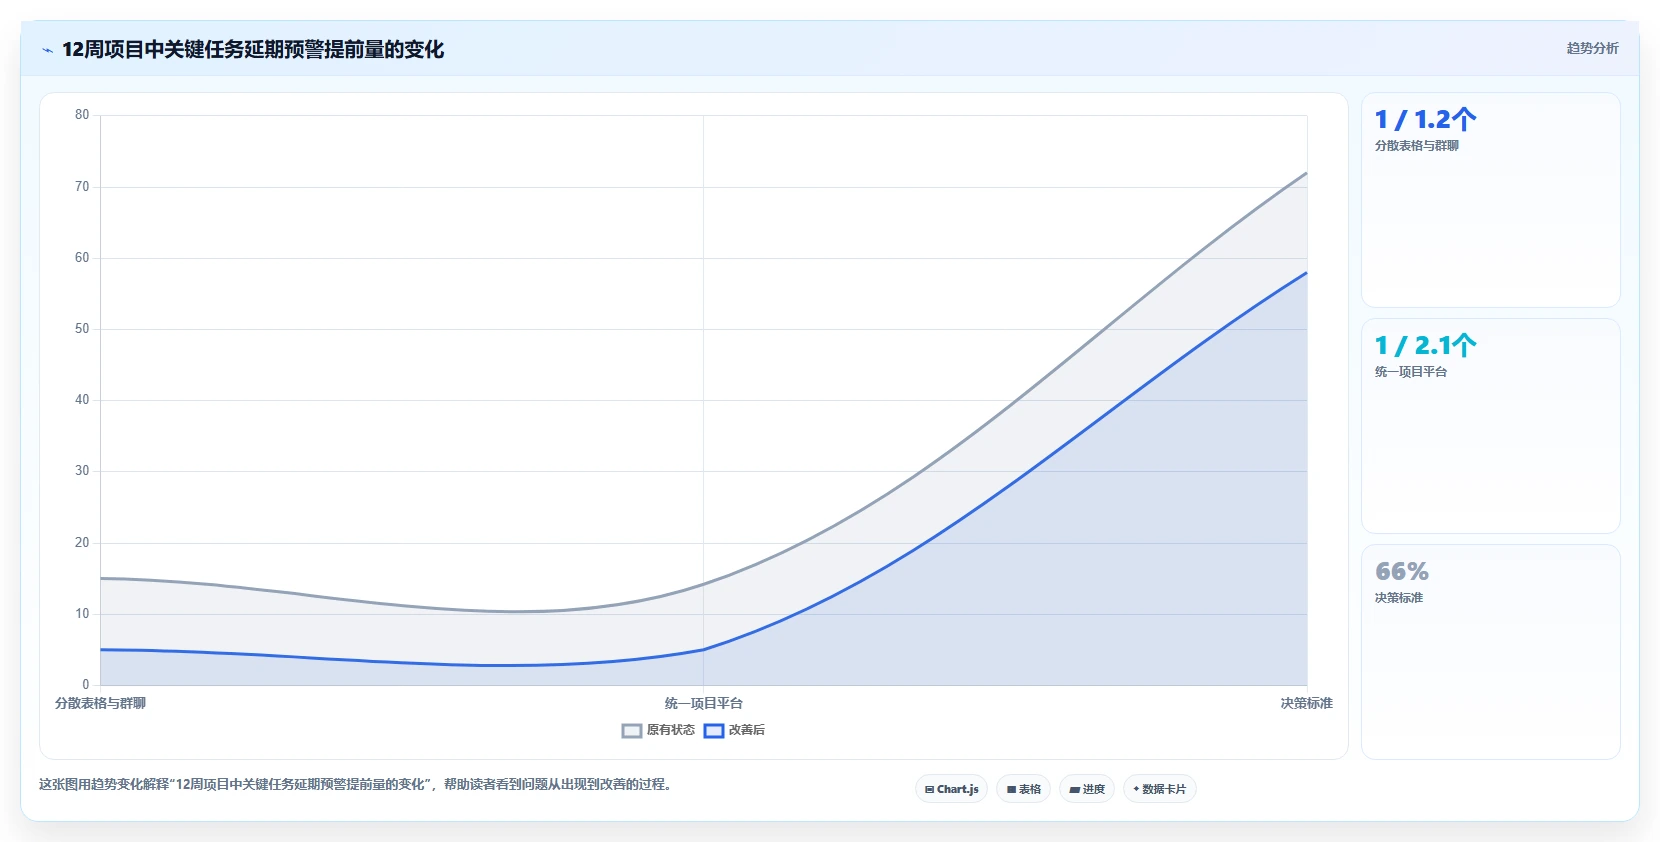Click the y-axis label 50
Screen dimensions: 1660x842
82,329
